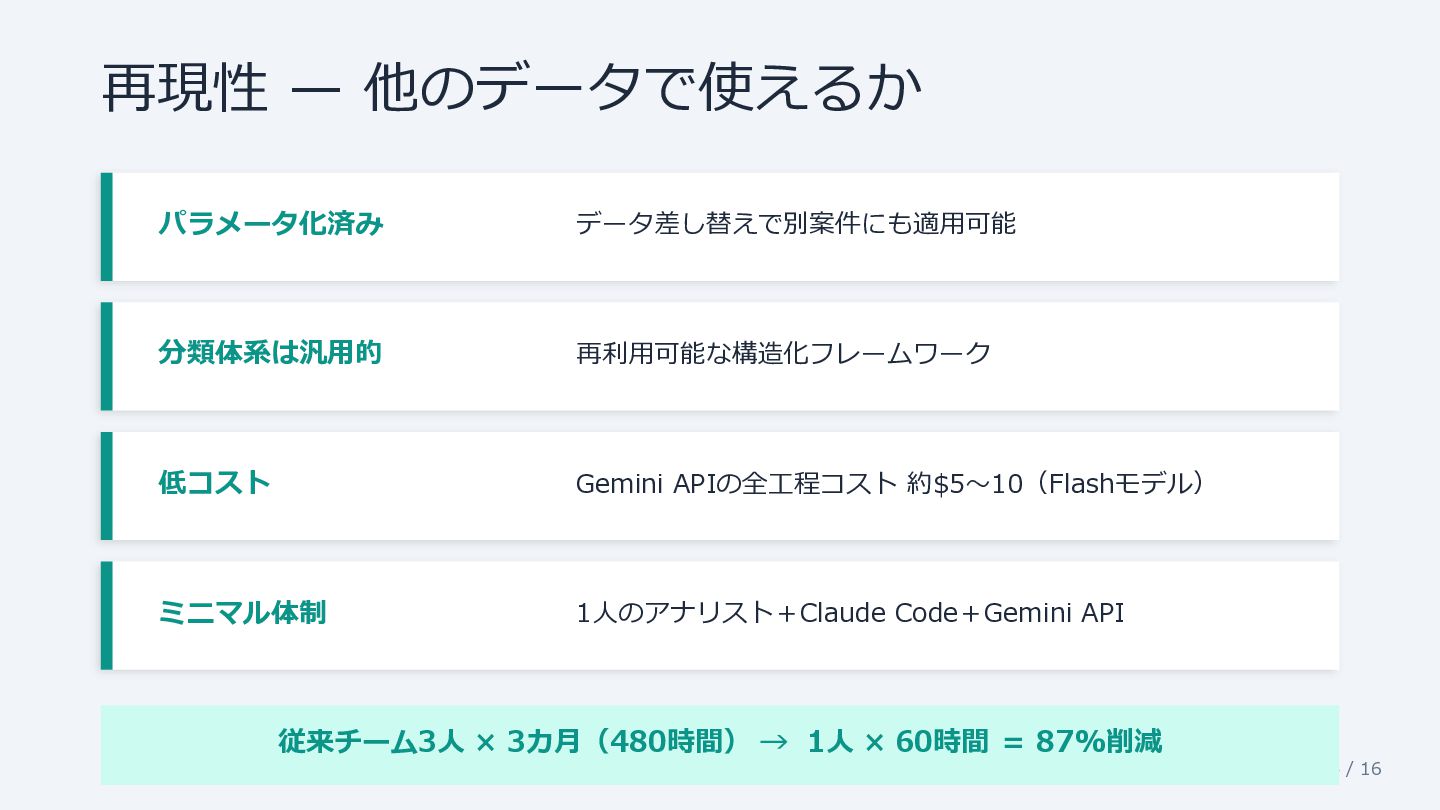
Task: Click the green accent bar beside 分類体系は汎用的
Action: (x=107, y=356)
